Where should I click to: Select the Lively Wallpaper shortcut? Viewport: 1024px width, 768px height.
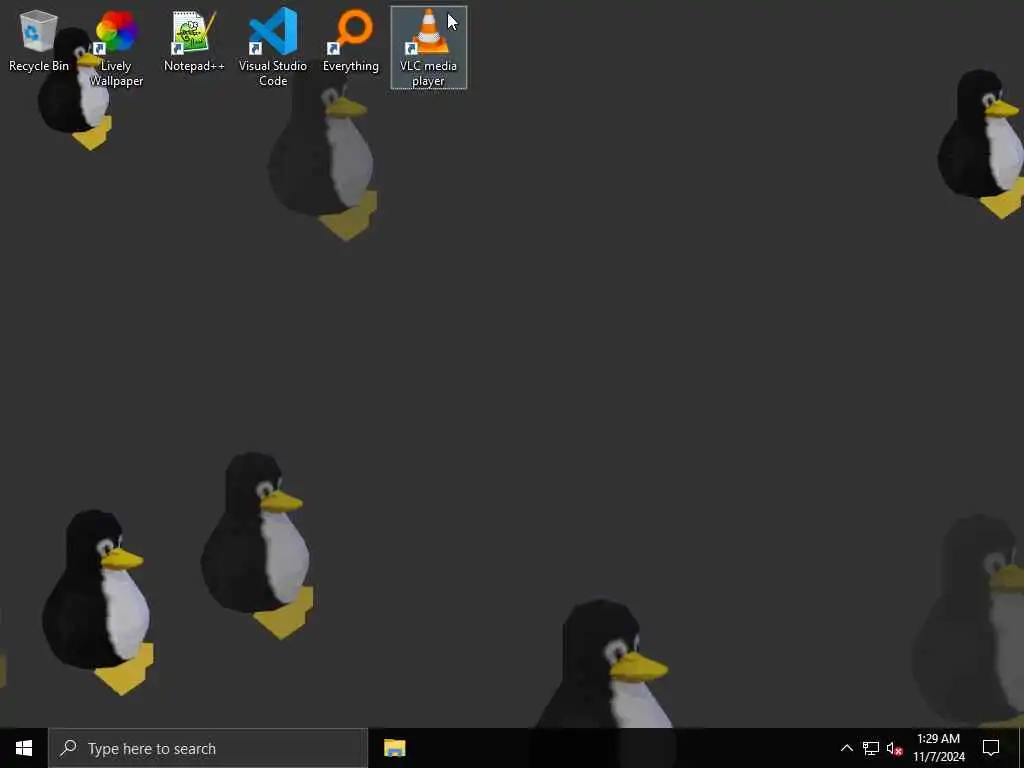point(116,48)
